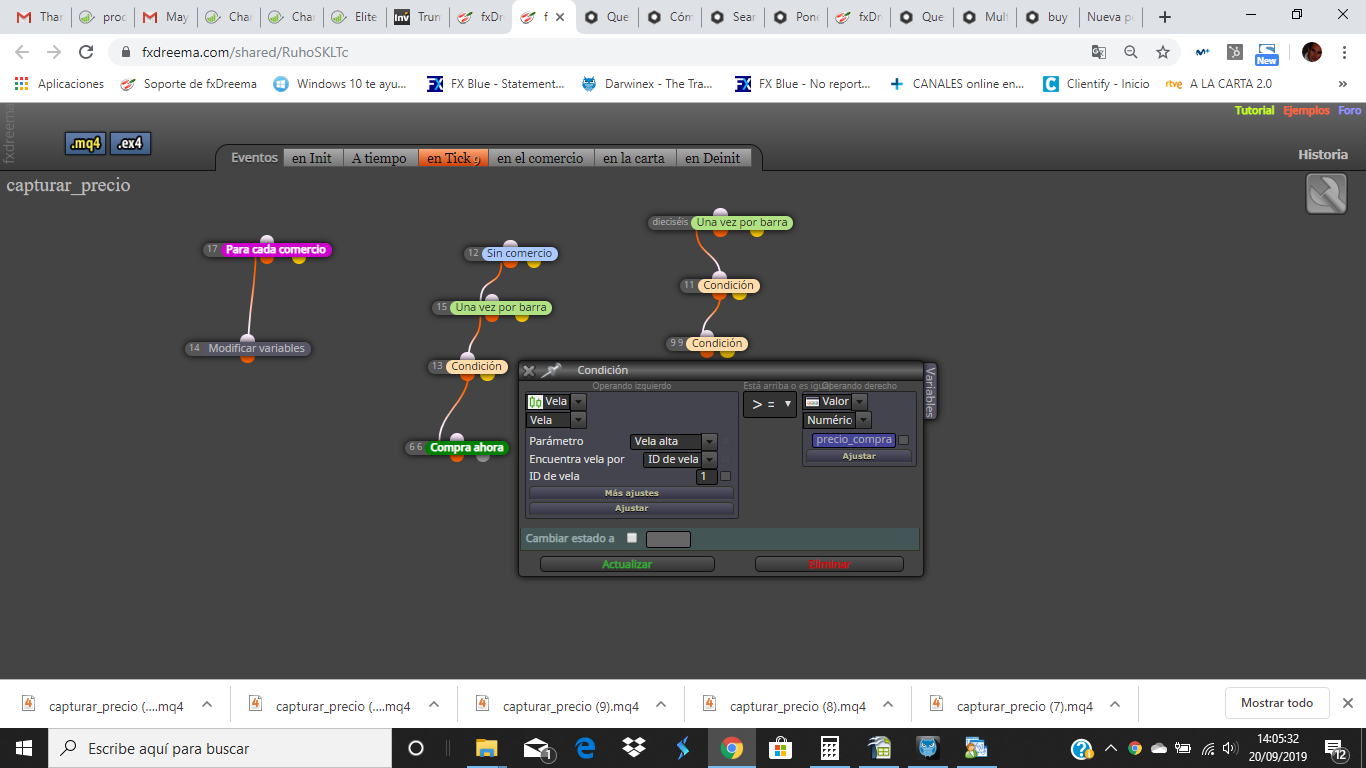Click the precio_compra variable field
The image size is (1366, 768).
(854, 440)
